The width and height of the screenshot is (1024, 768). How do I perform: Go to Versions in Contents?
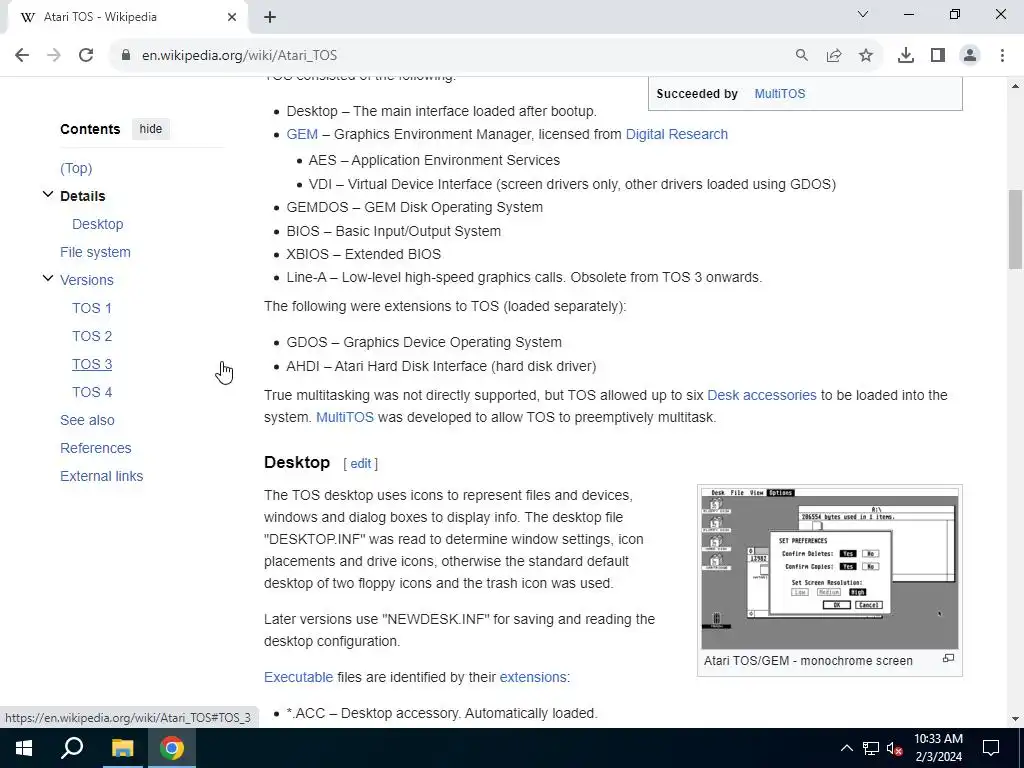pyautogui.click(x=87, y=280)
